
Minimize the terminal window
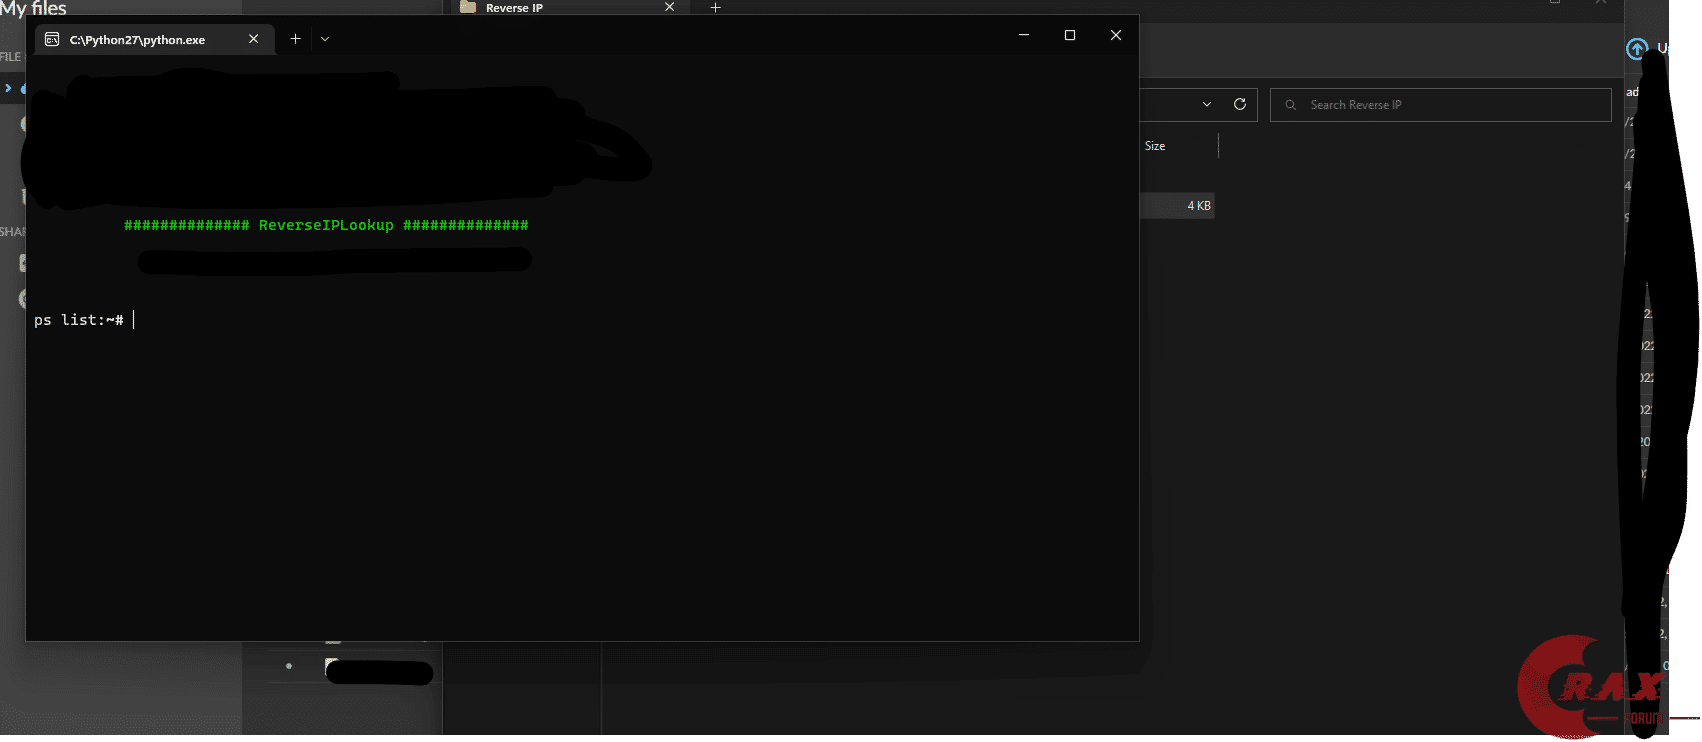point(1024,35)
